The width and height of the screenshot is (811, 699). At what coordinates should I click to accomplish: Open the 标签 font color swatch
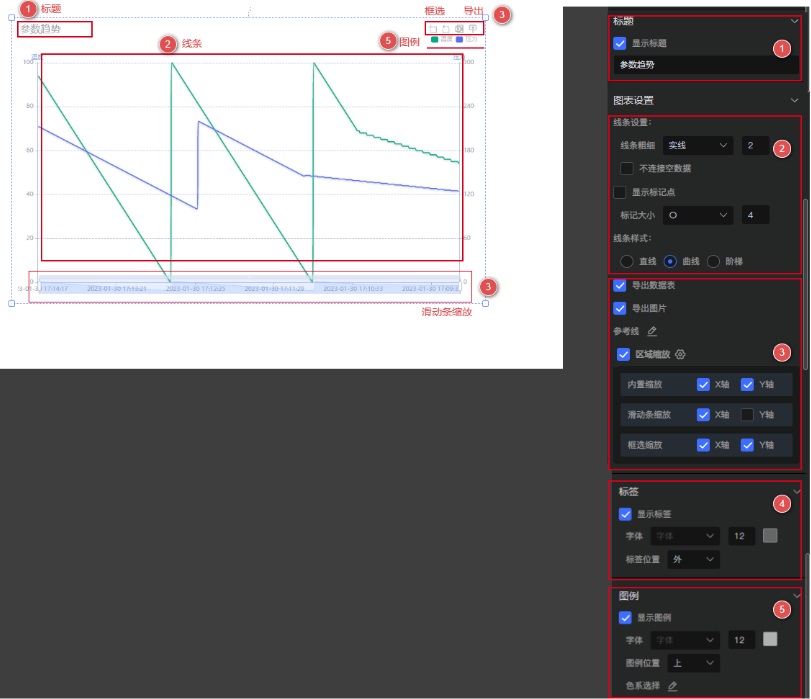(x=770, y=536)
